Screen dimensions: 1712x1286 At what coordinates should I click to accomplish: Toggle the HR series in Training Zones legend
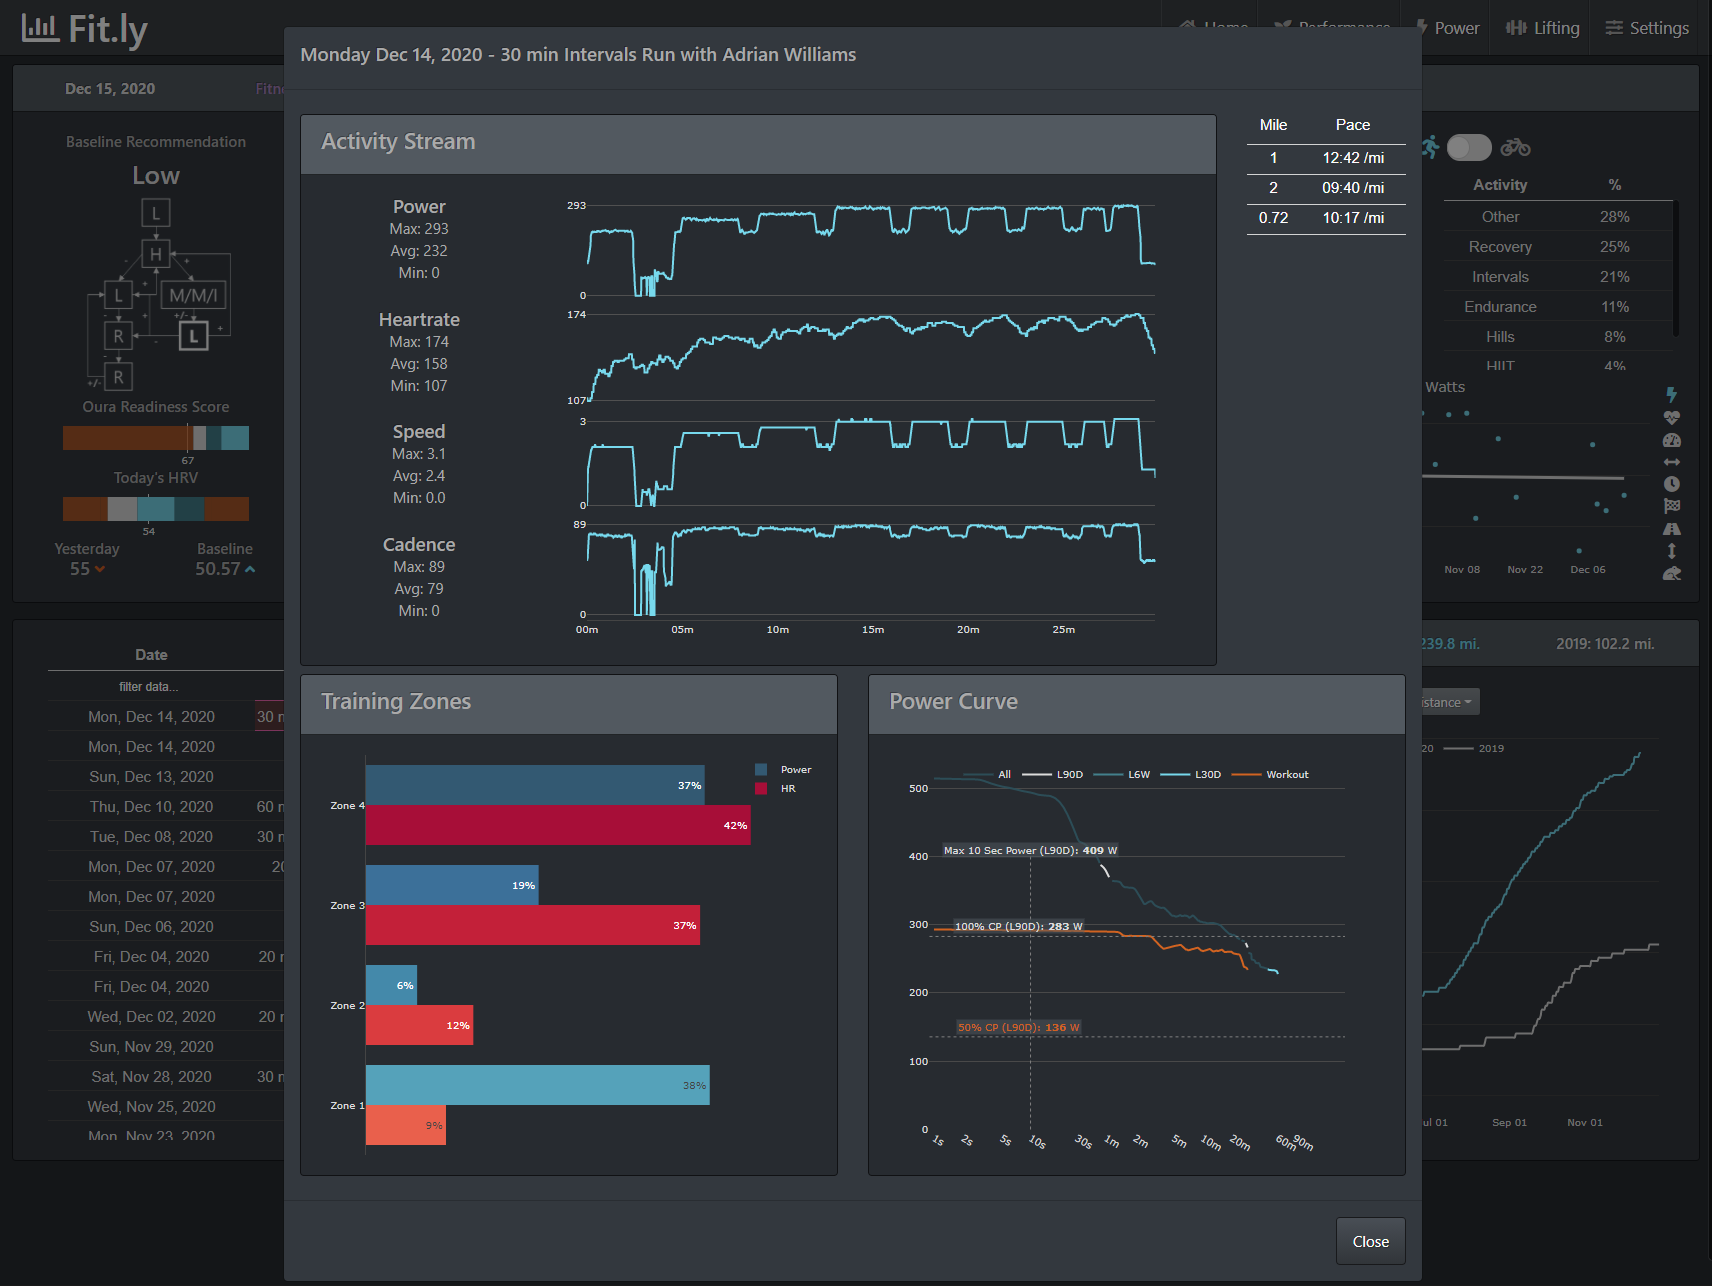[x=775, y=789]
